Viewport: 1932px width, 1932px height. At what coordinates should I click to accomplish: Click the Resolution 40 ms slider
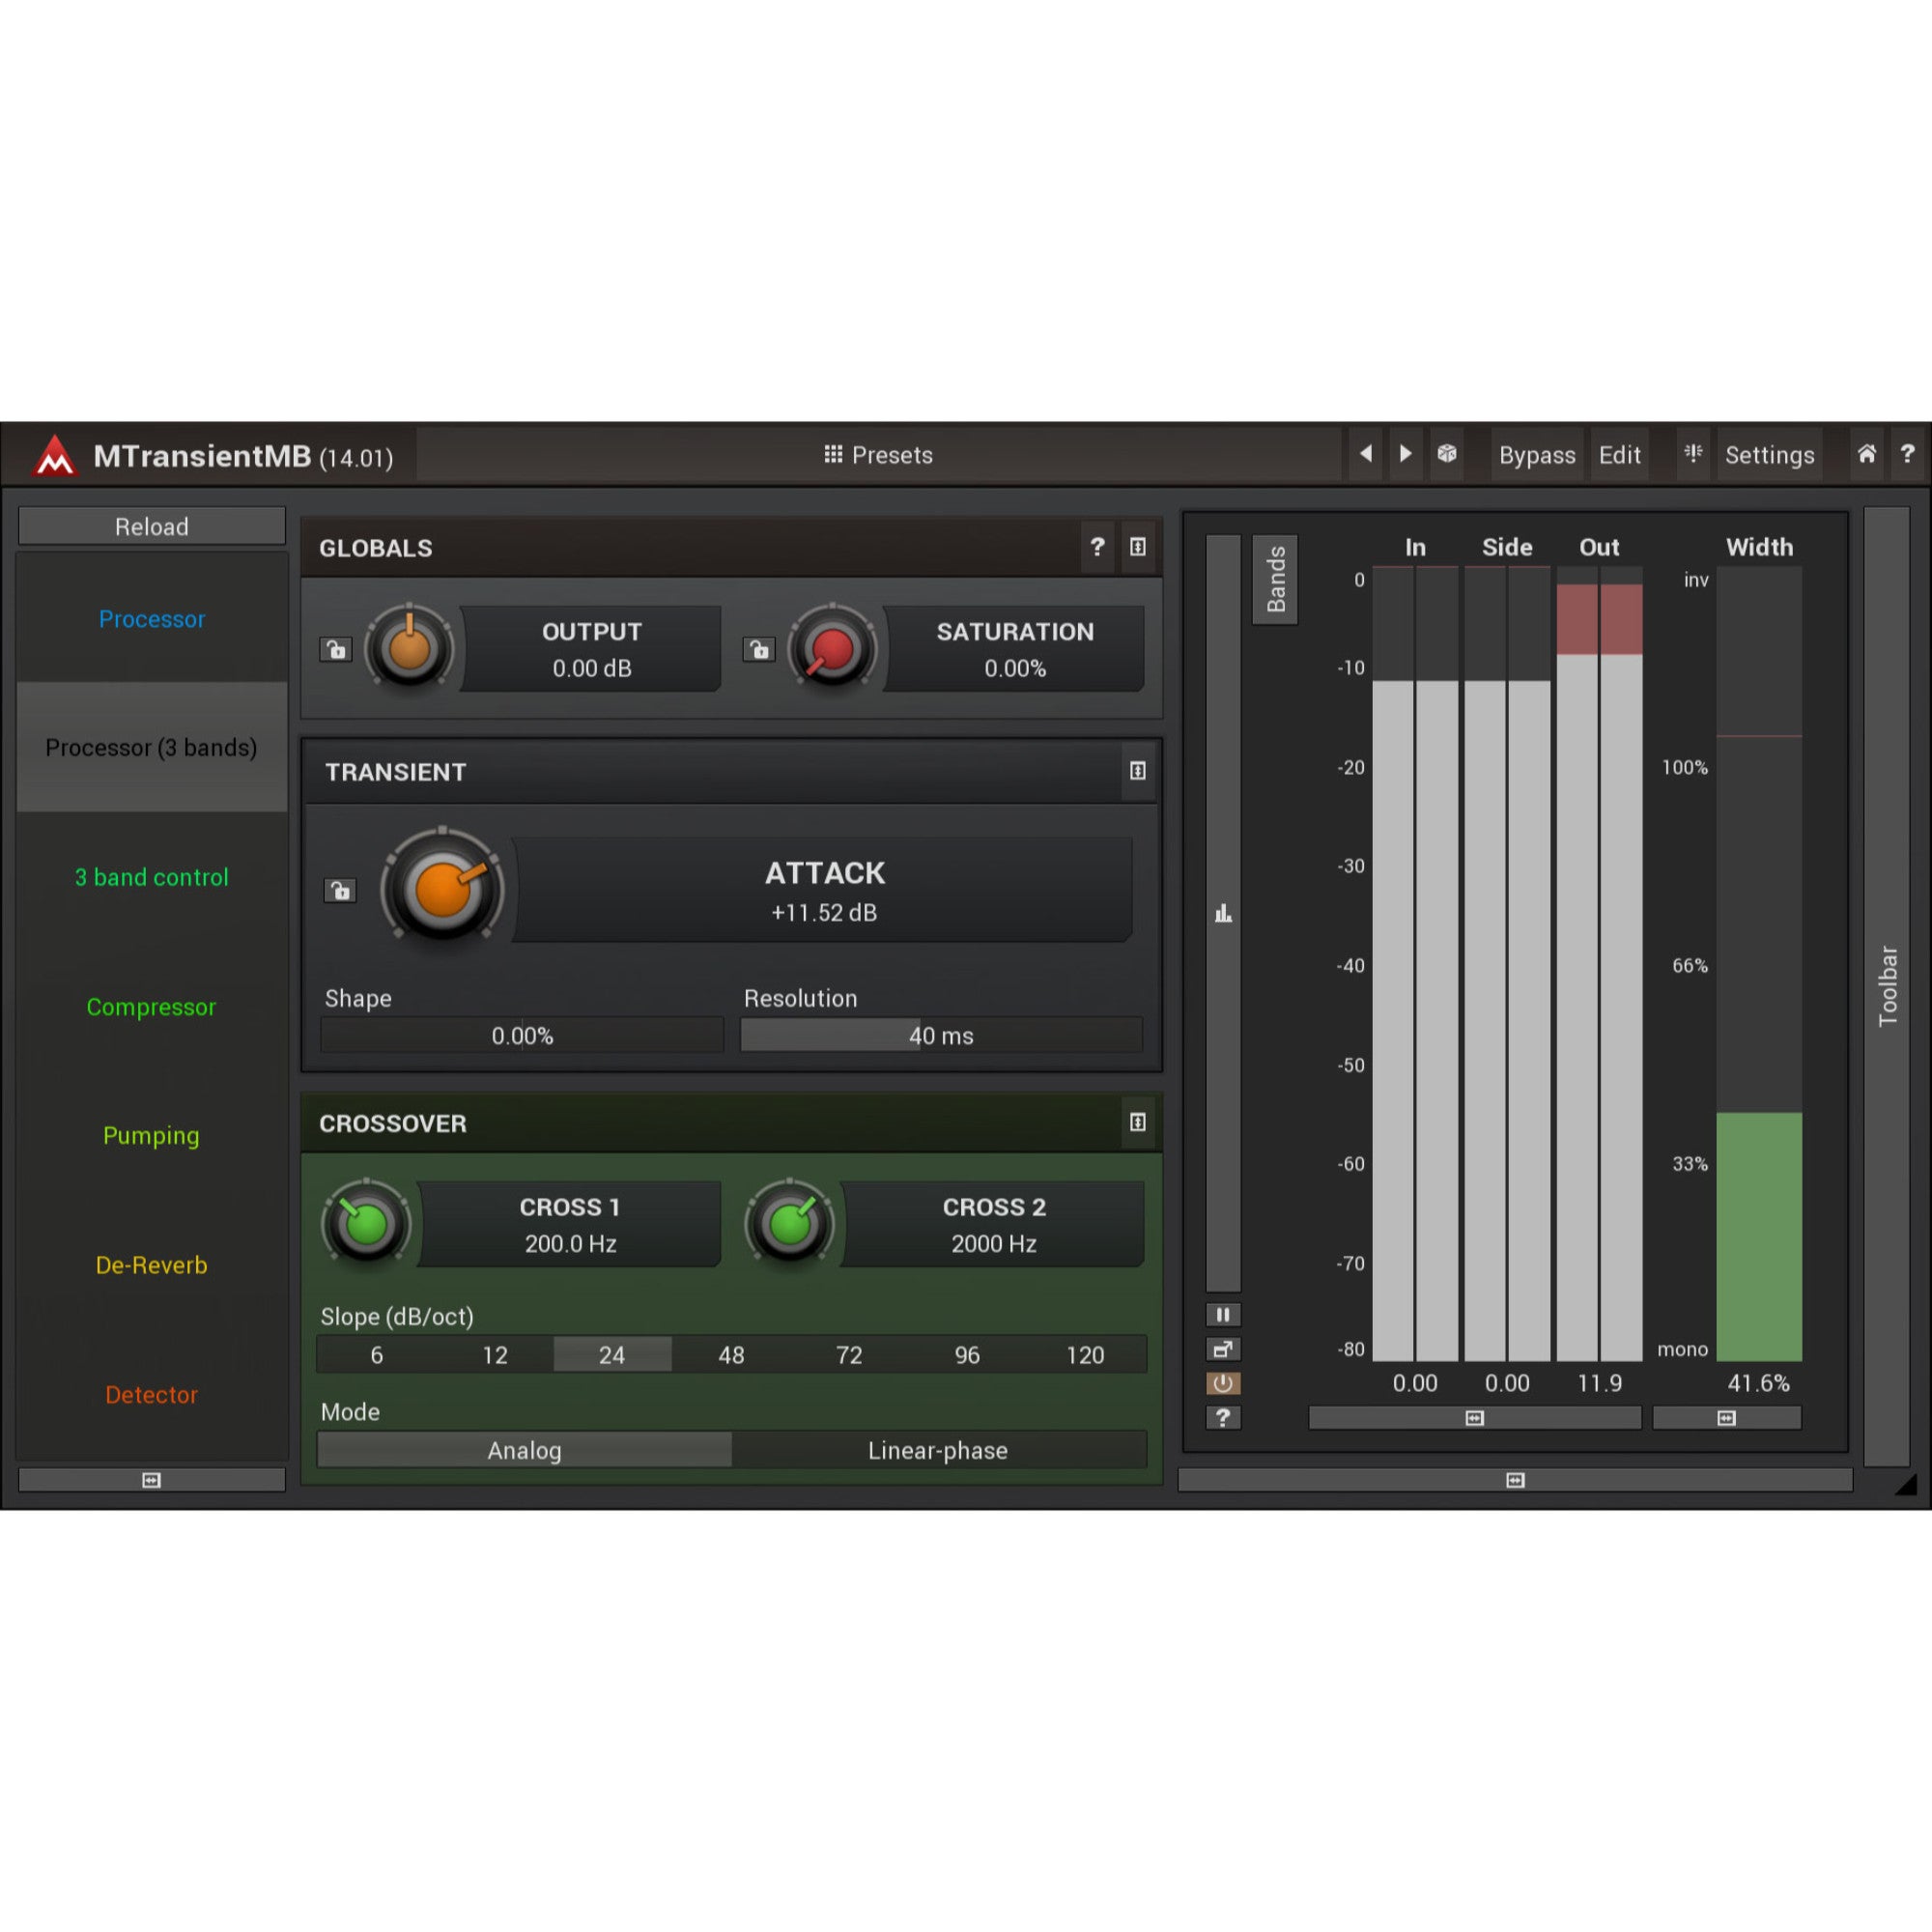tap(941, 1035)
